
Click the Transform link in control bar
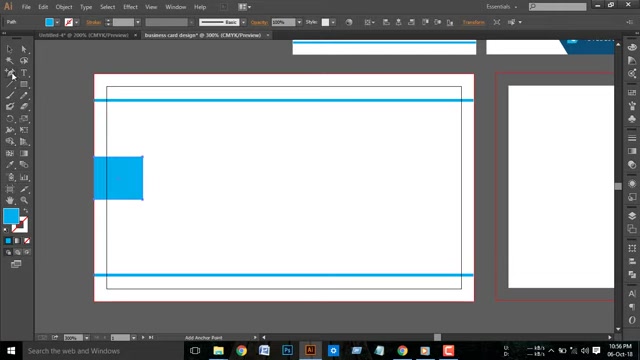coord(473,22)
